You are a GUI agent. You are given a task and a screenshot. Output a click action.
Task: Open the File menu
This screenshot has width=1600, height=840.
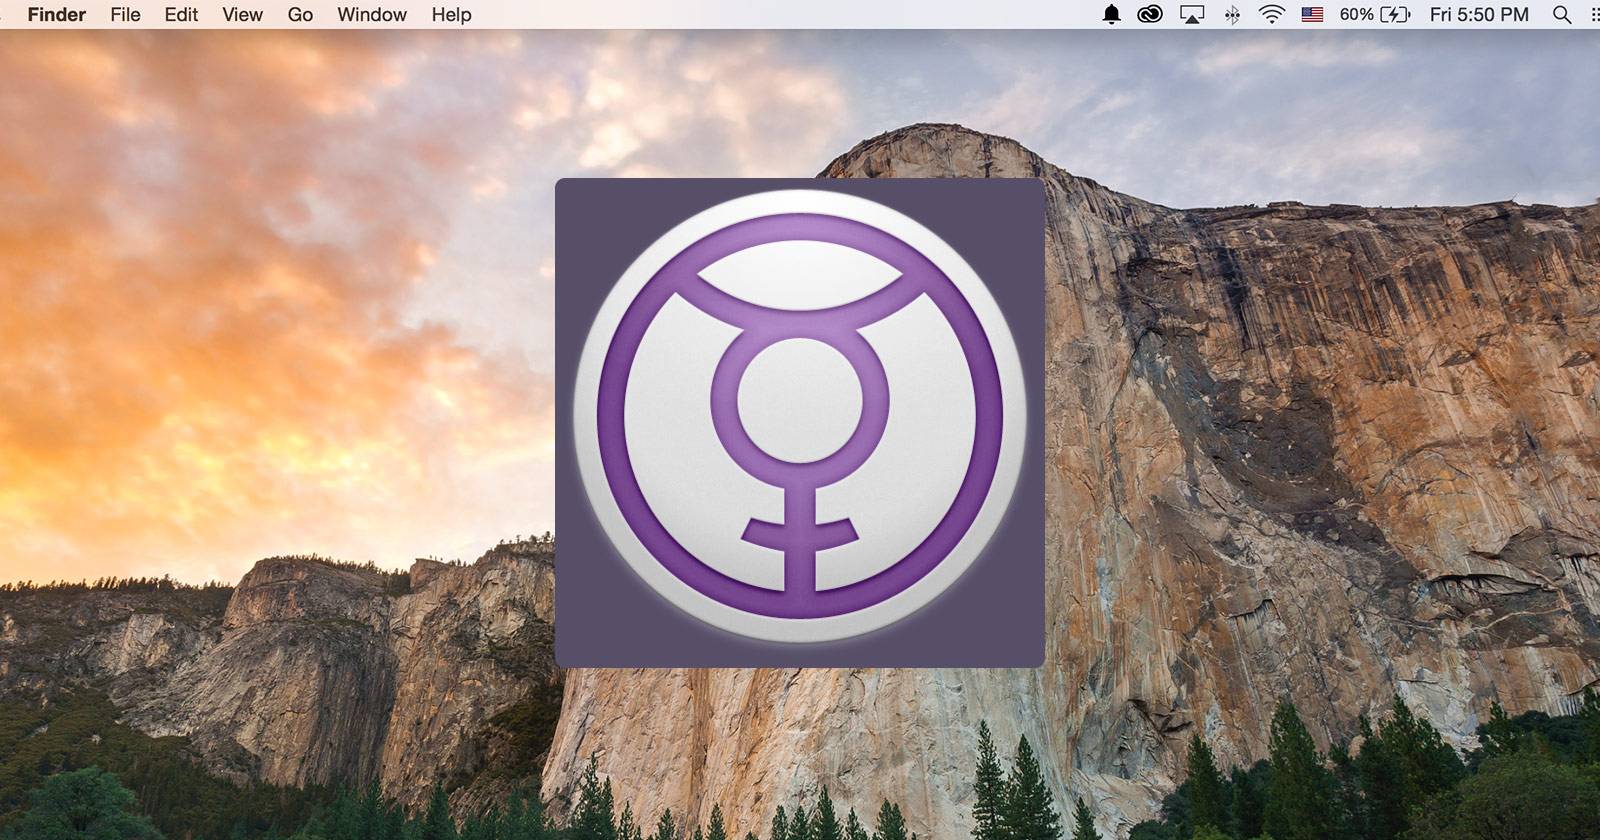tap(125, 15)
